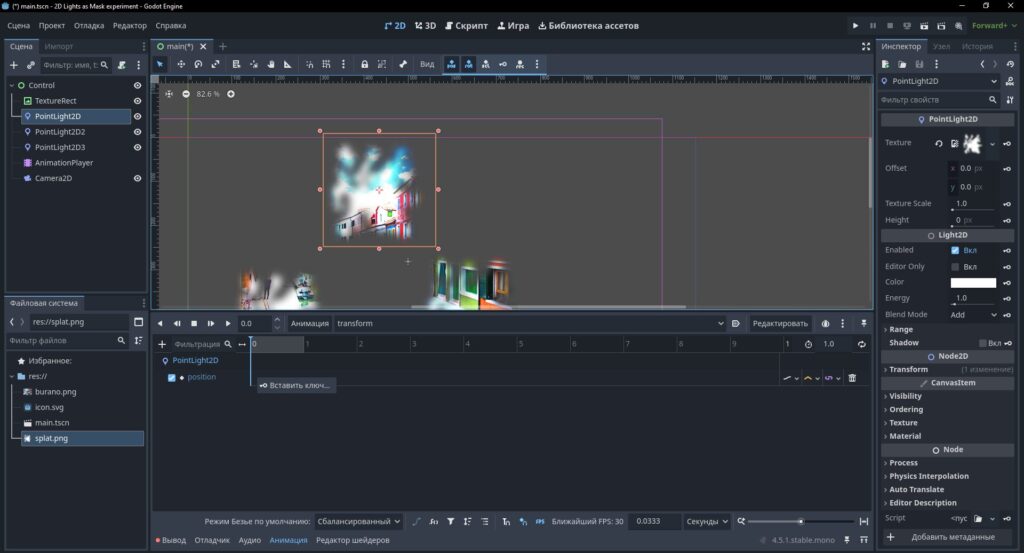Click the Редактировать animation button

(x=780, y=323)
